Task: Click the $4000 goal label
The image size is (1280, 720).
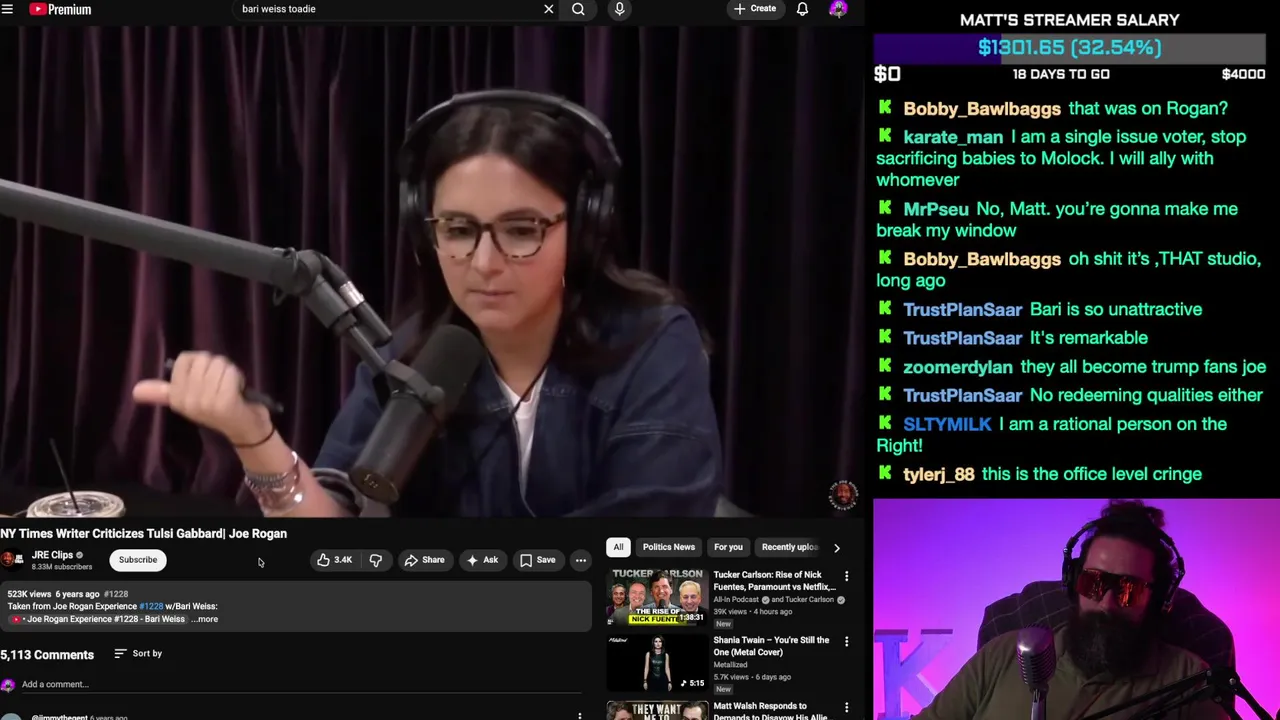Action: (x=1243, y=74)
